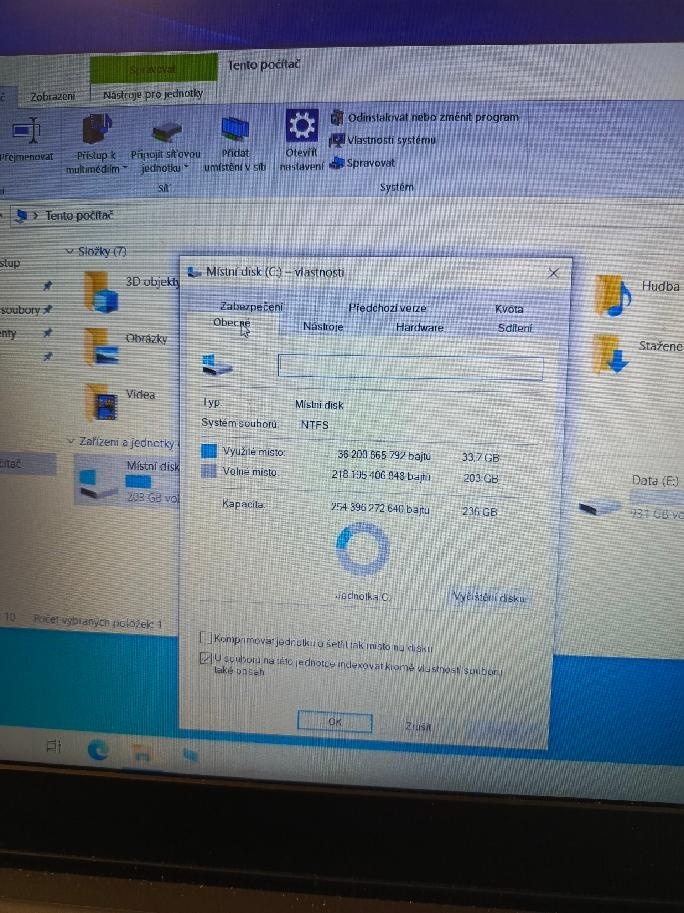Click Tento počítač in address bar
This screenshot has height=913, width=684.
point(79,215)
